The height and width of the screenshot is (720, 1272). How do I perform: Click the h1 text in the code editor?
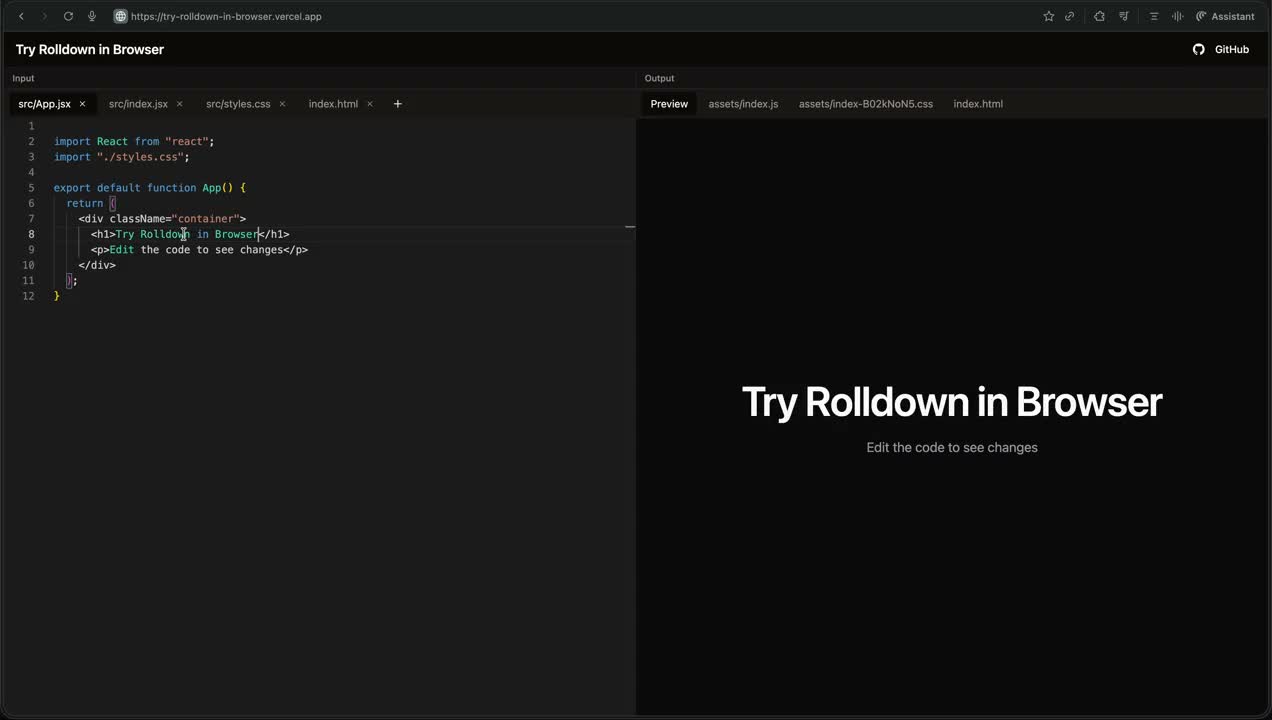[187, 234]
